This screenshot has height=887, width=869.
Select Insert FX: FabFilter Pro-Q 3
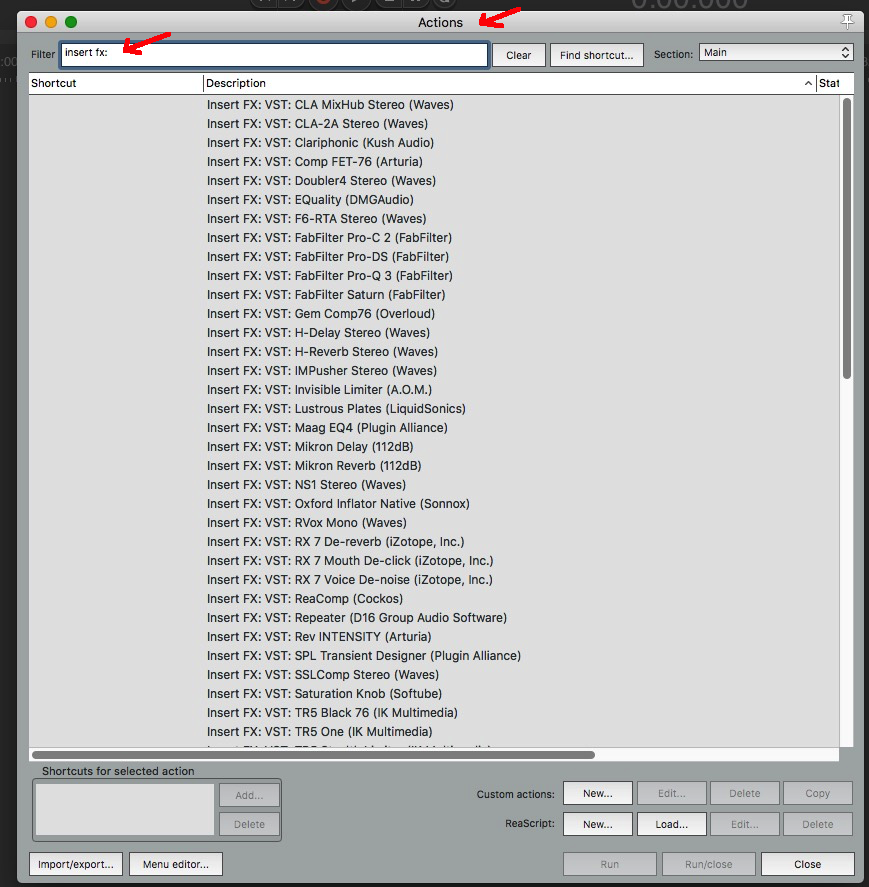coord(329,276)
